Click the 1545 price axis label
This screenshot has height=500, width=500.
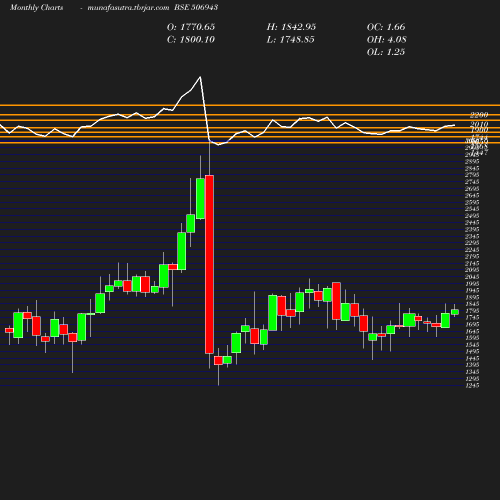472,345
